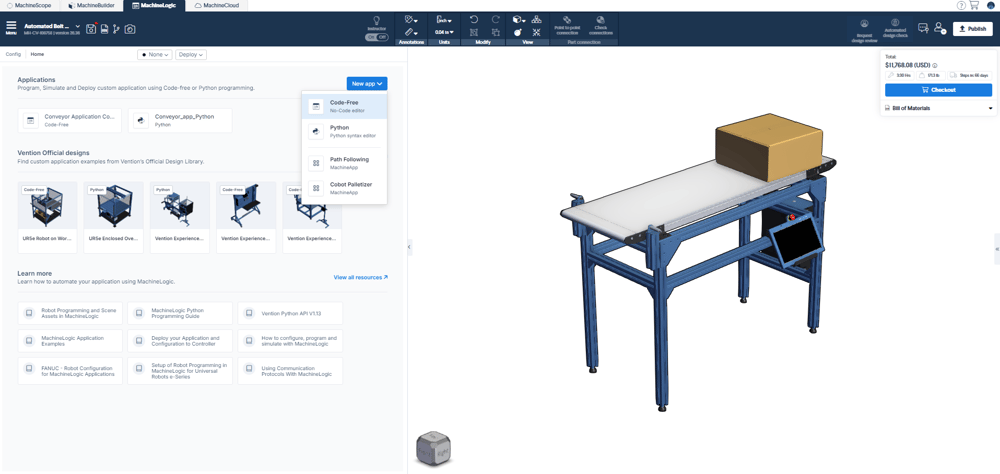Select Path Following MachineApp option
1000x474 pixels.
pos(344,163)
